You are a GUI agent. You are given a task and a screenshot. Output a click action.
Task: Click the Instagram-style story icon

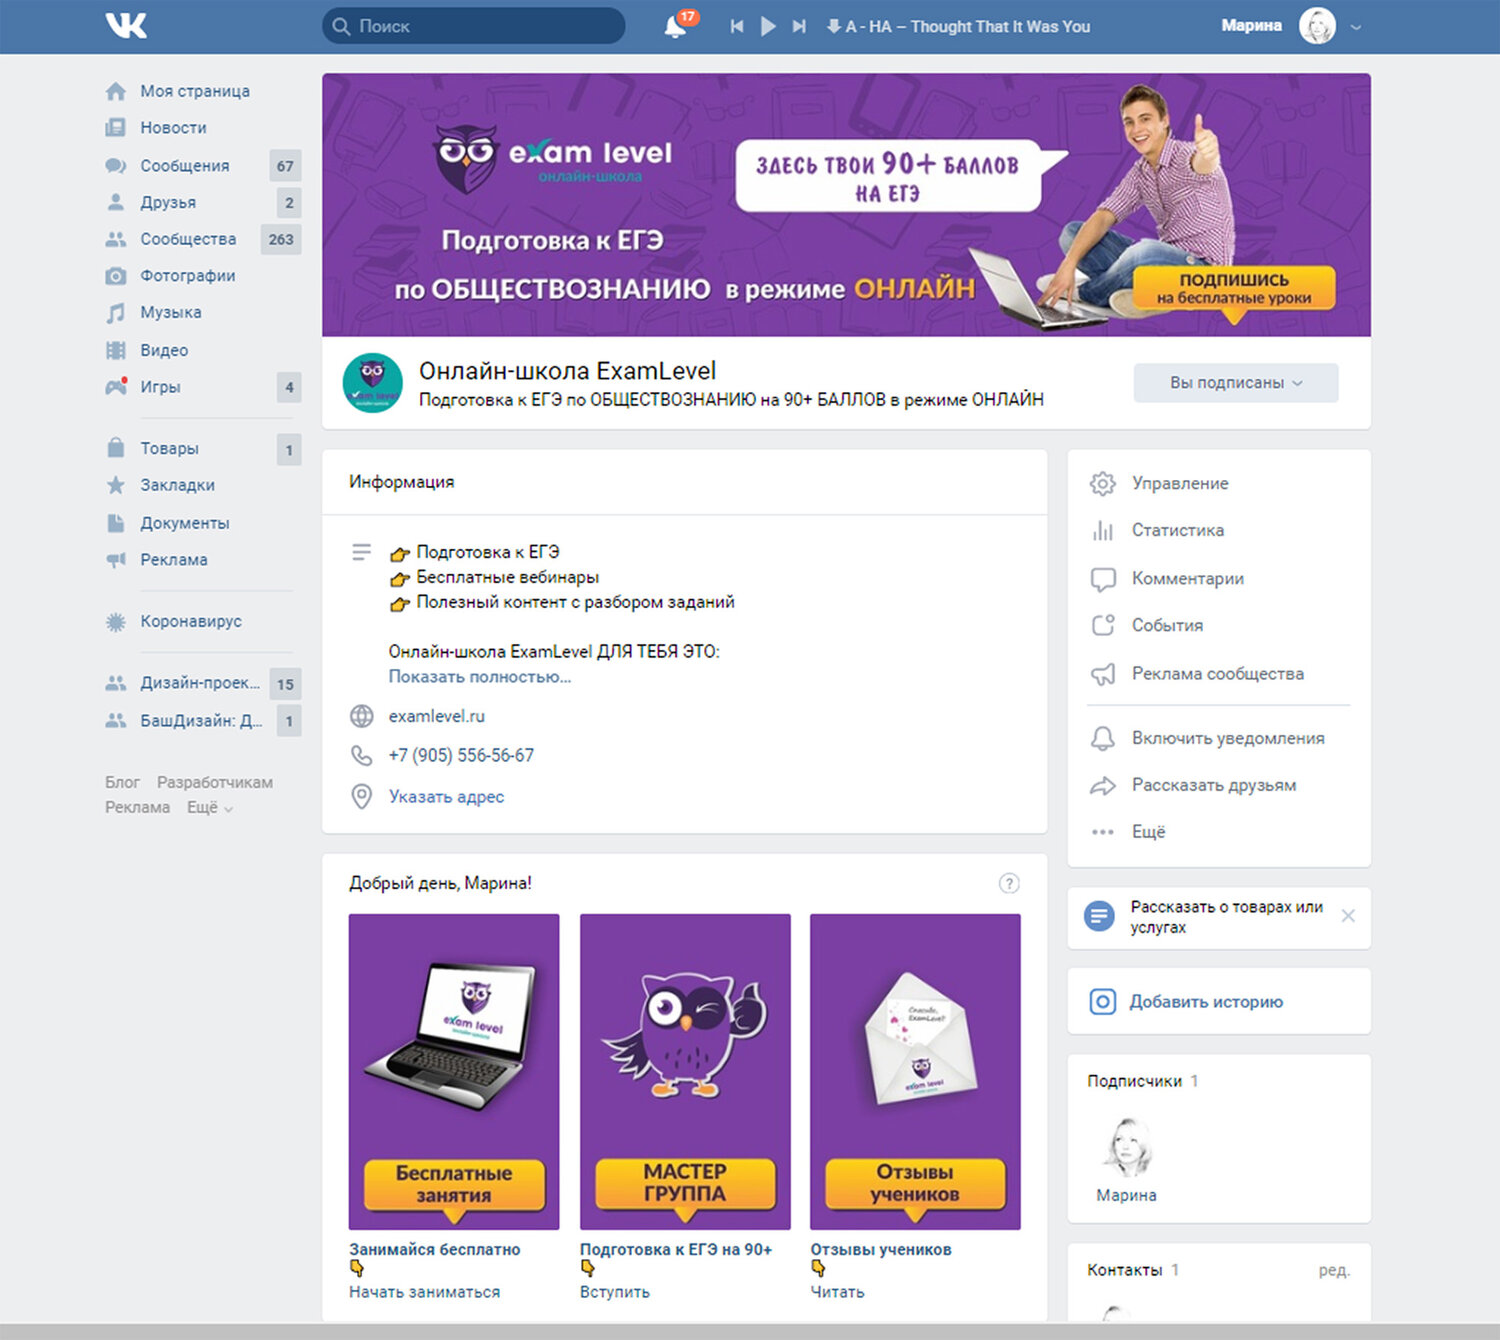click(x=1102, y=1002)
